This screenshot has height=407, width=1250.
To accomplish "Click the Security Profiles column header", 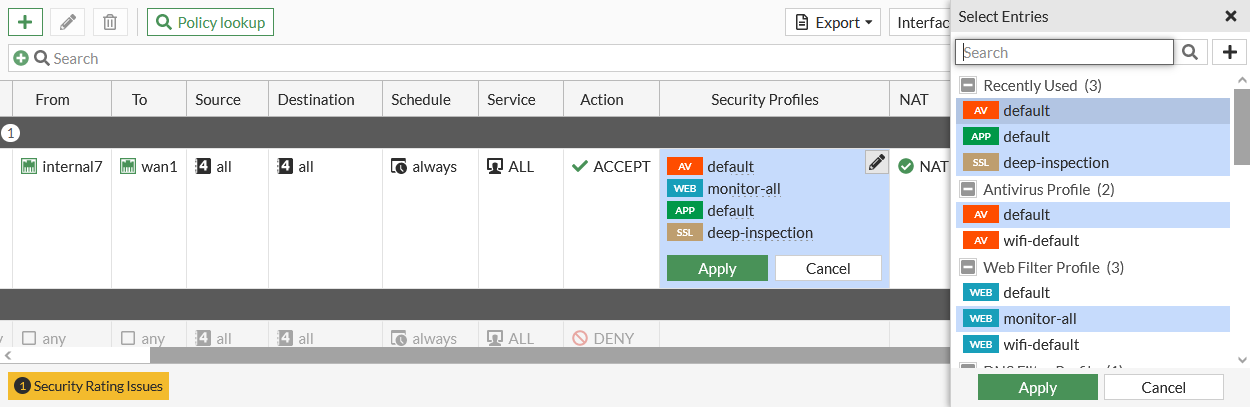I will tap(764, 100).
